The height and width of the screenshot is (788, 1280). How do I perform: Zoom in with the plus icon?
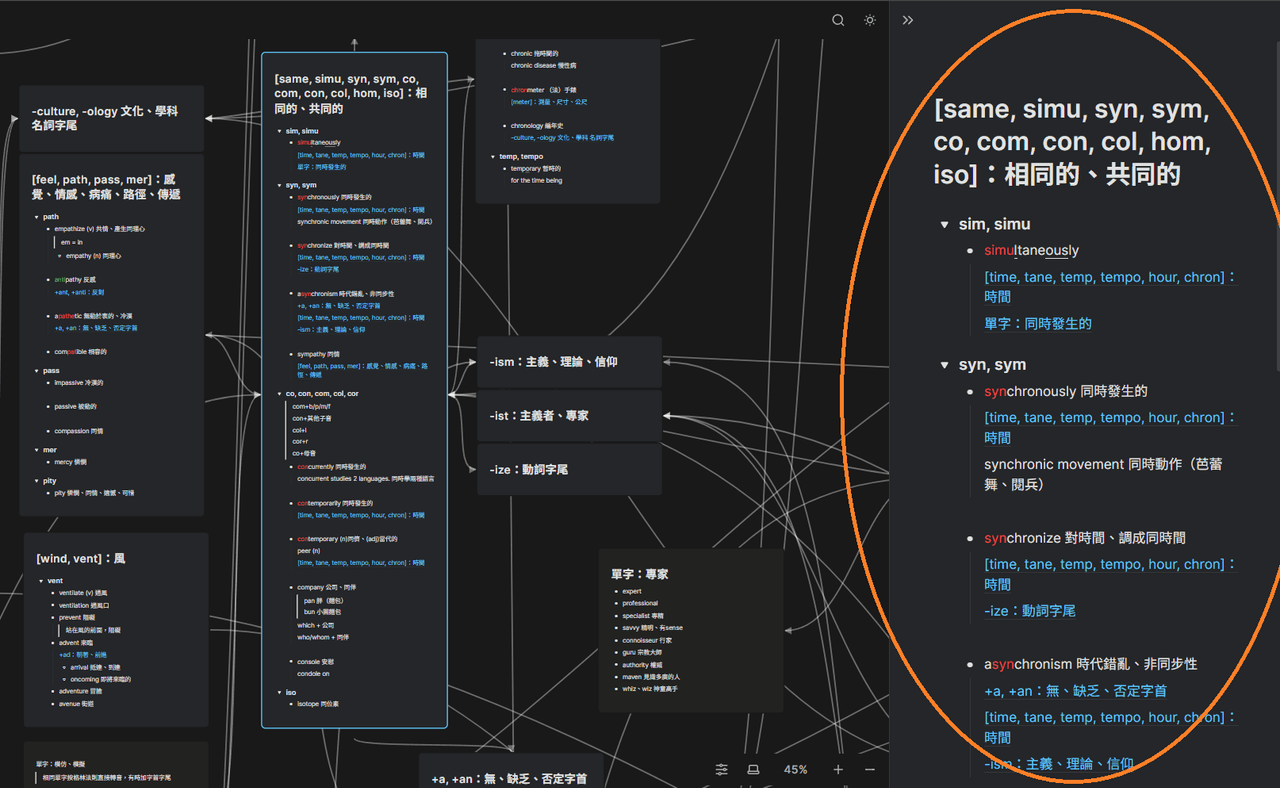838,769
